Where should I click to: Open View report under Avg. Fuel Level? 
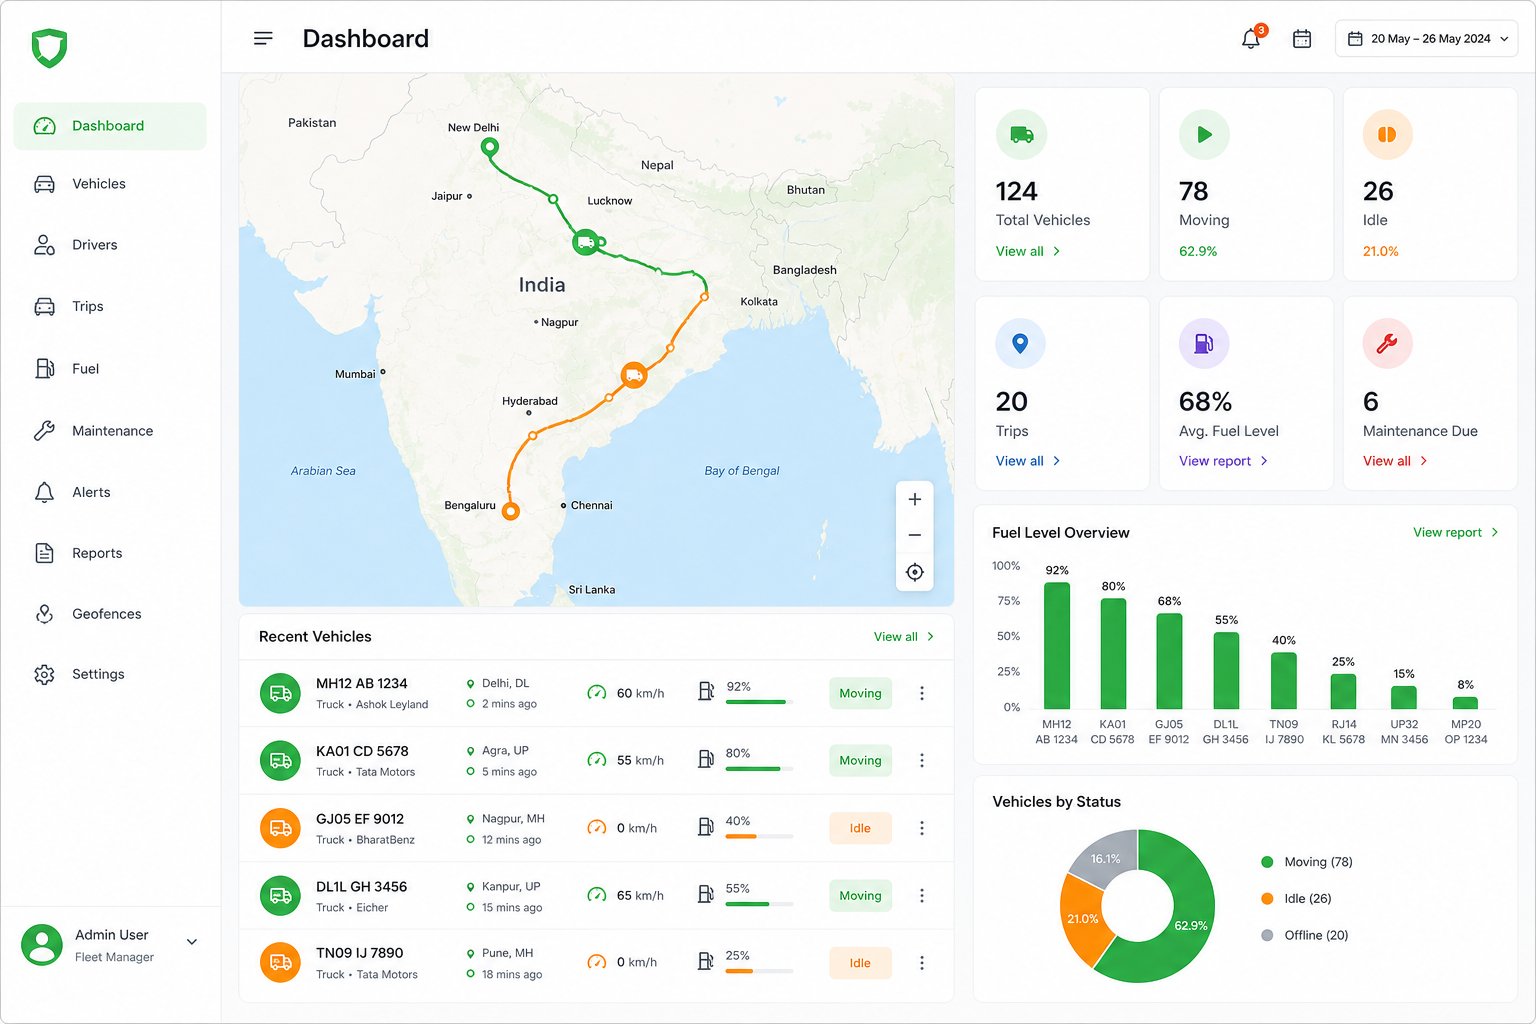pos(1224,461)
